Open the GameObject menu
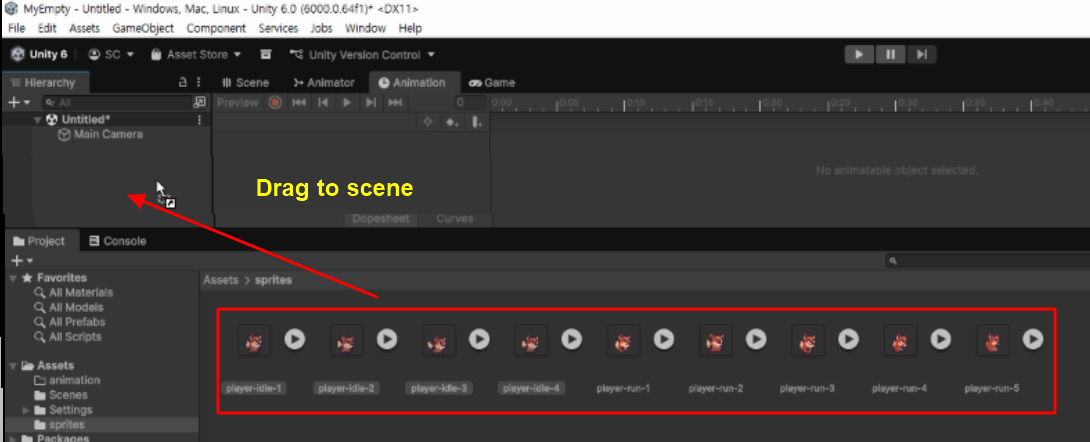The height and width of the screenshot is (442, 1090). point(143,28)
